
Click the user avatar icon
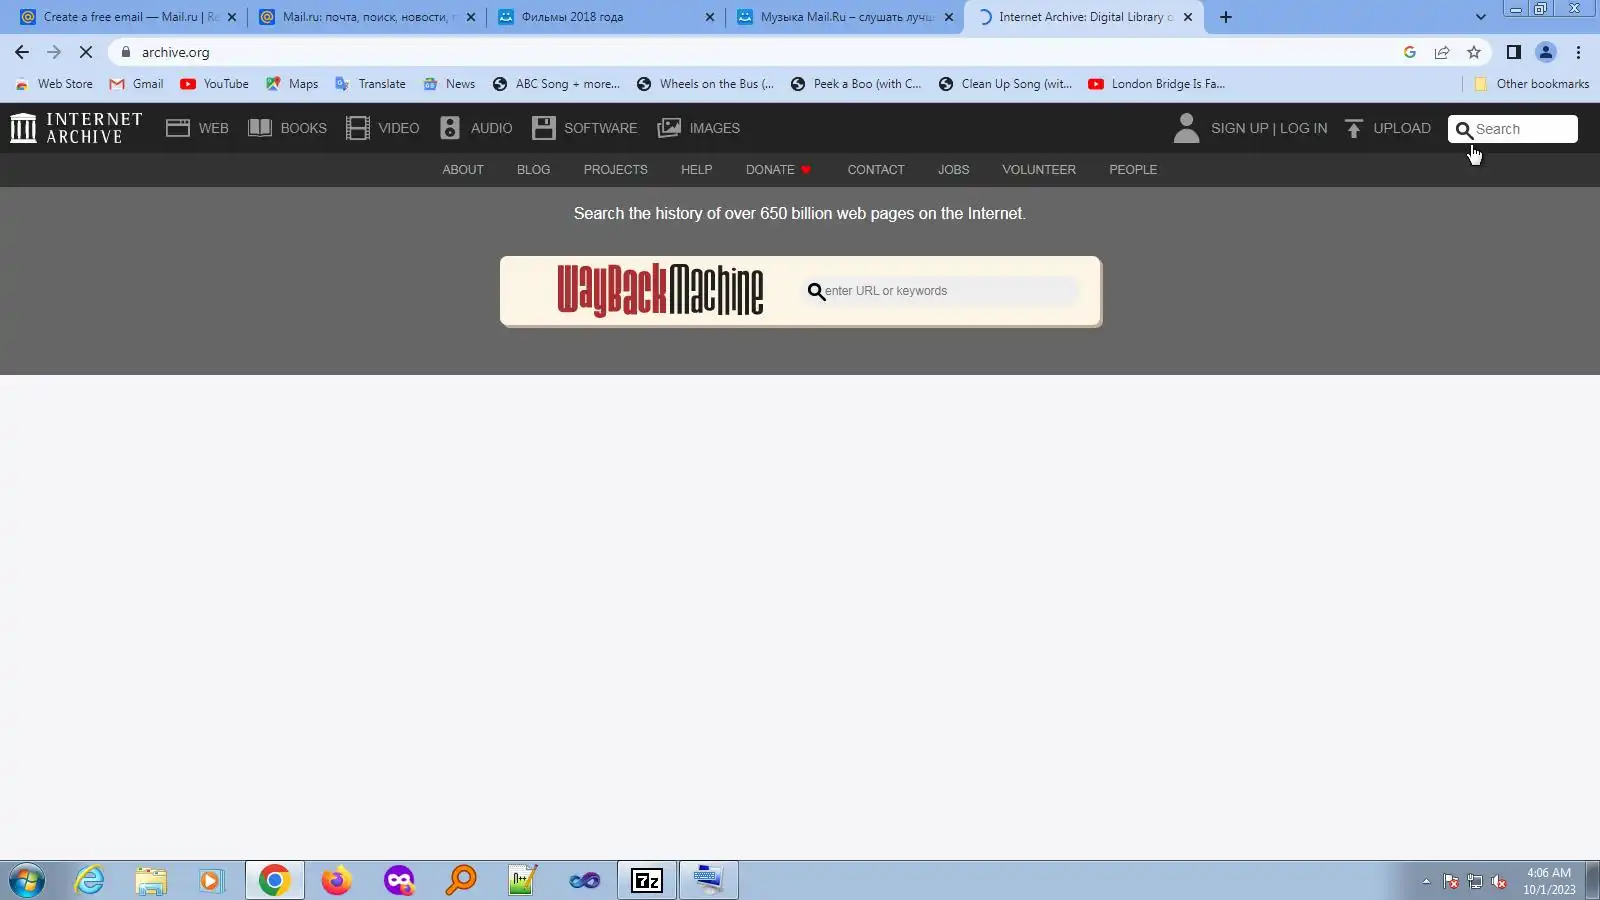[1186, 128]
